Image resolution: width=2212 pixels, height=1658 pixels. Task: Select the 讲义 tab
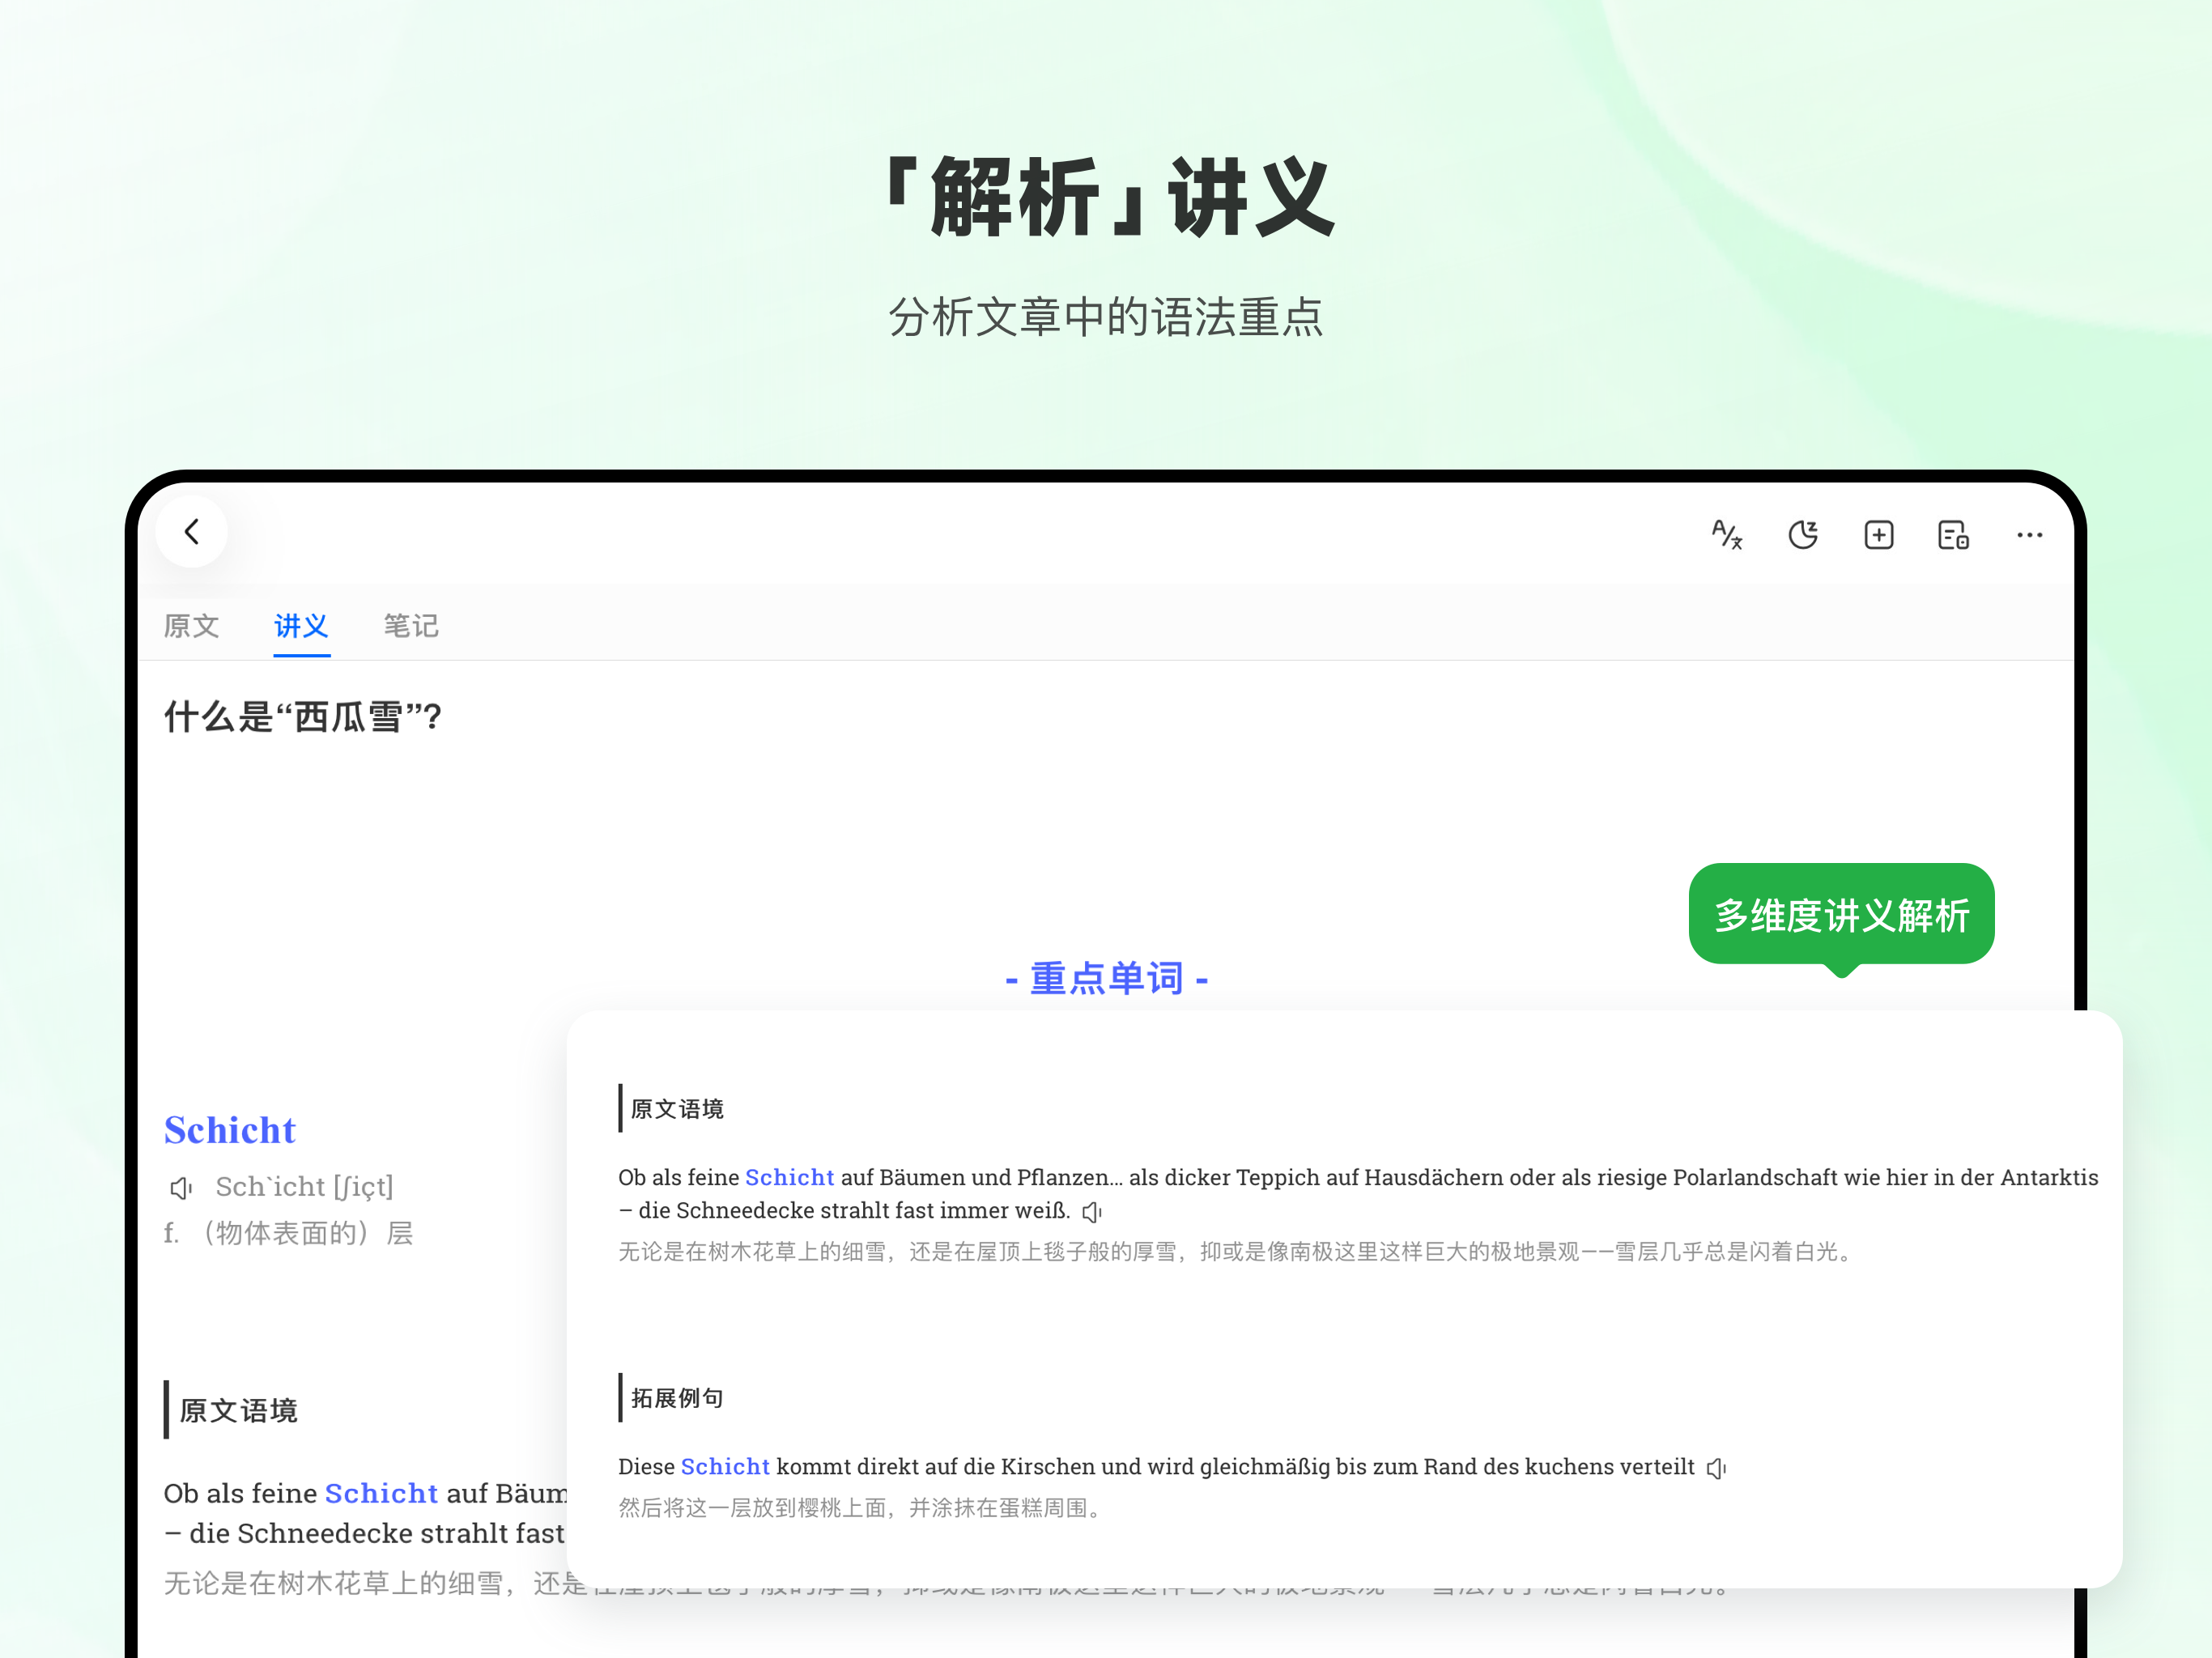(301, 626)
